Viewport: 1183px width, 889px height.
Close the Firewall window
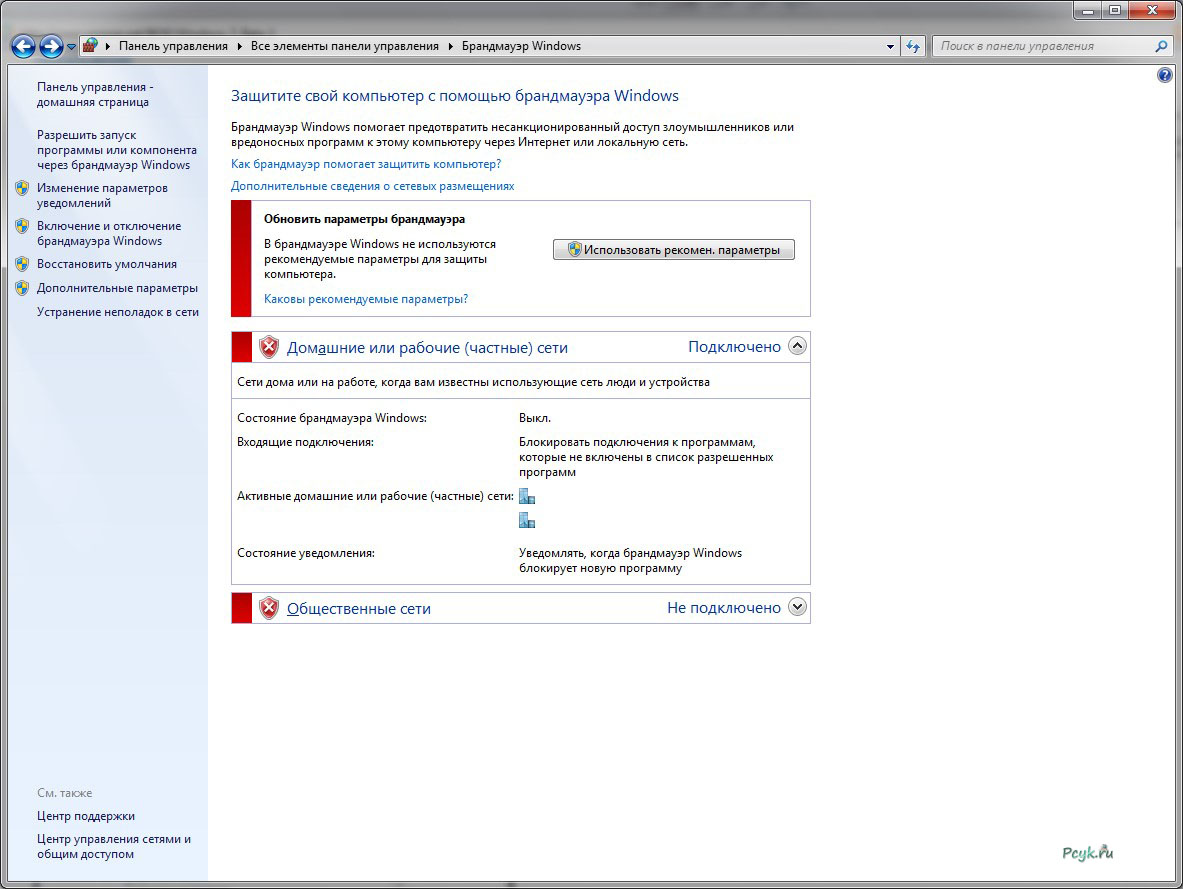(1152, 11)
